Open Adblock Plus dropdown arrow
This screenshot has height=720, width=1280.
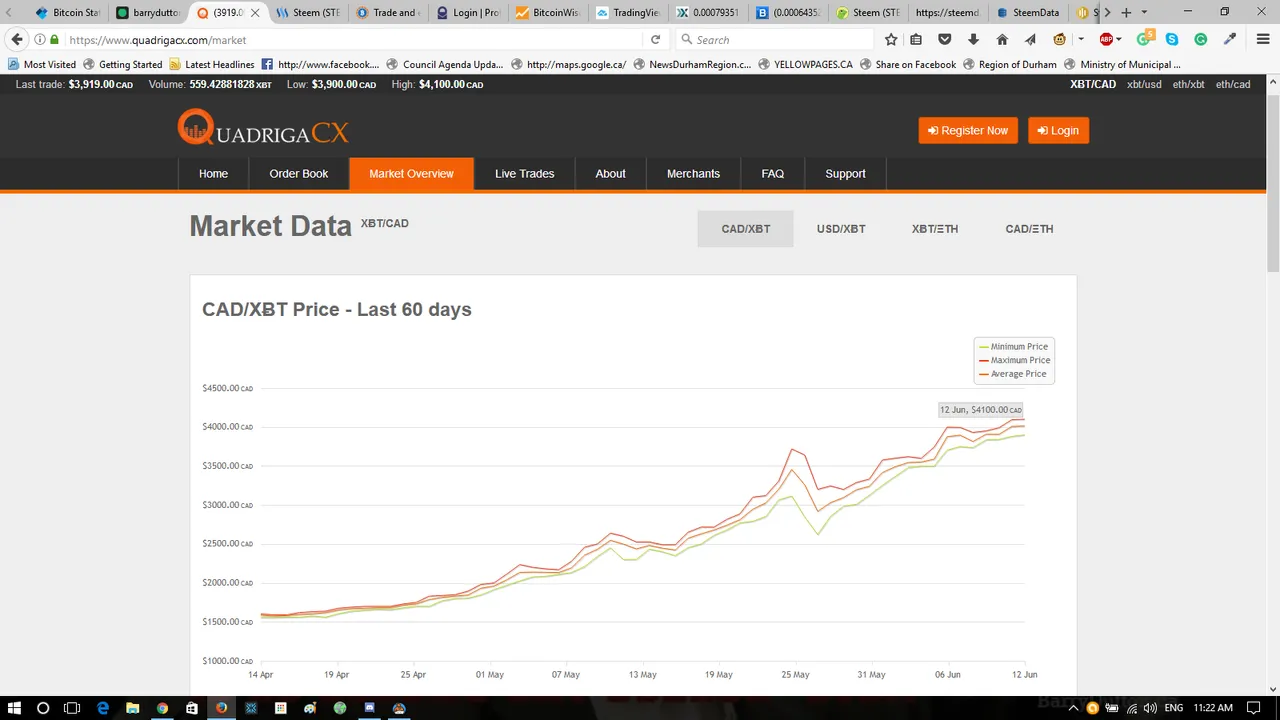(1121, 40)
